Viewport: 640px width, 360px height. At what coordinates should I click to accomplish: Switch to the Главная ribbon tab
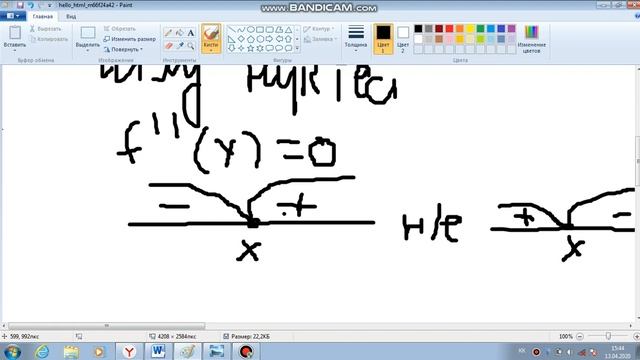pyautogui.click(x=43, y=16)
